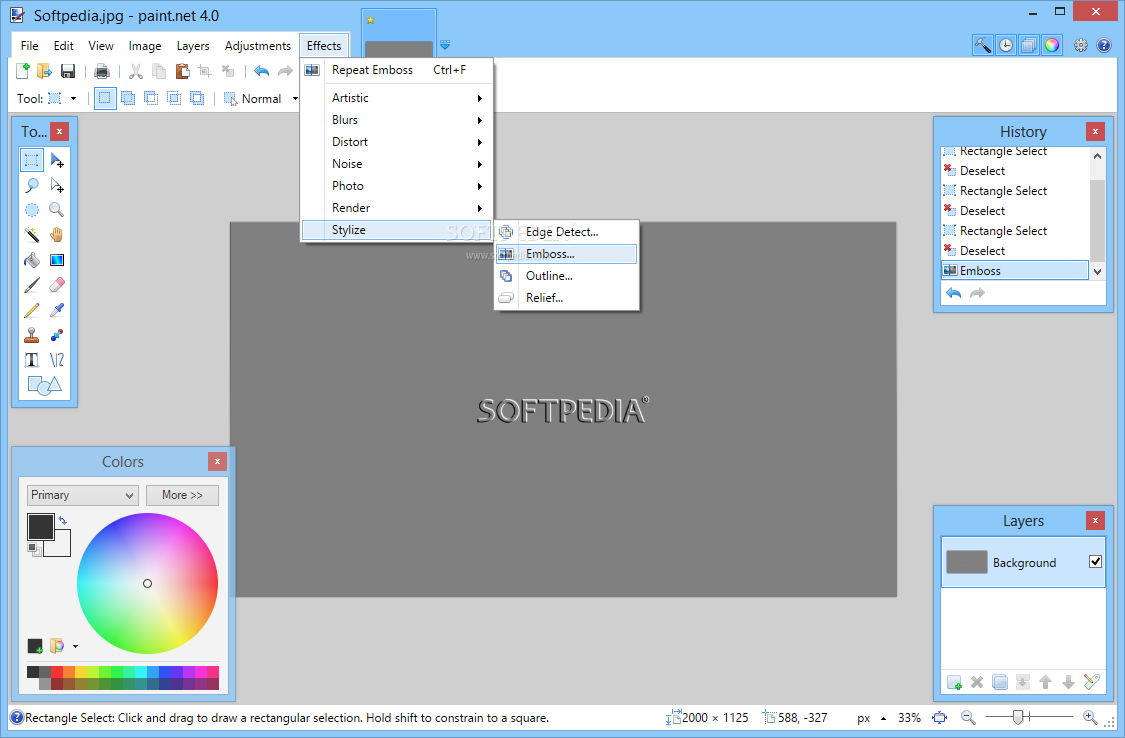The height and width of the screenshot is (738, 1125).
Task: Select the Lasso Select tool
Action: click(32, 185)
